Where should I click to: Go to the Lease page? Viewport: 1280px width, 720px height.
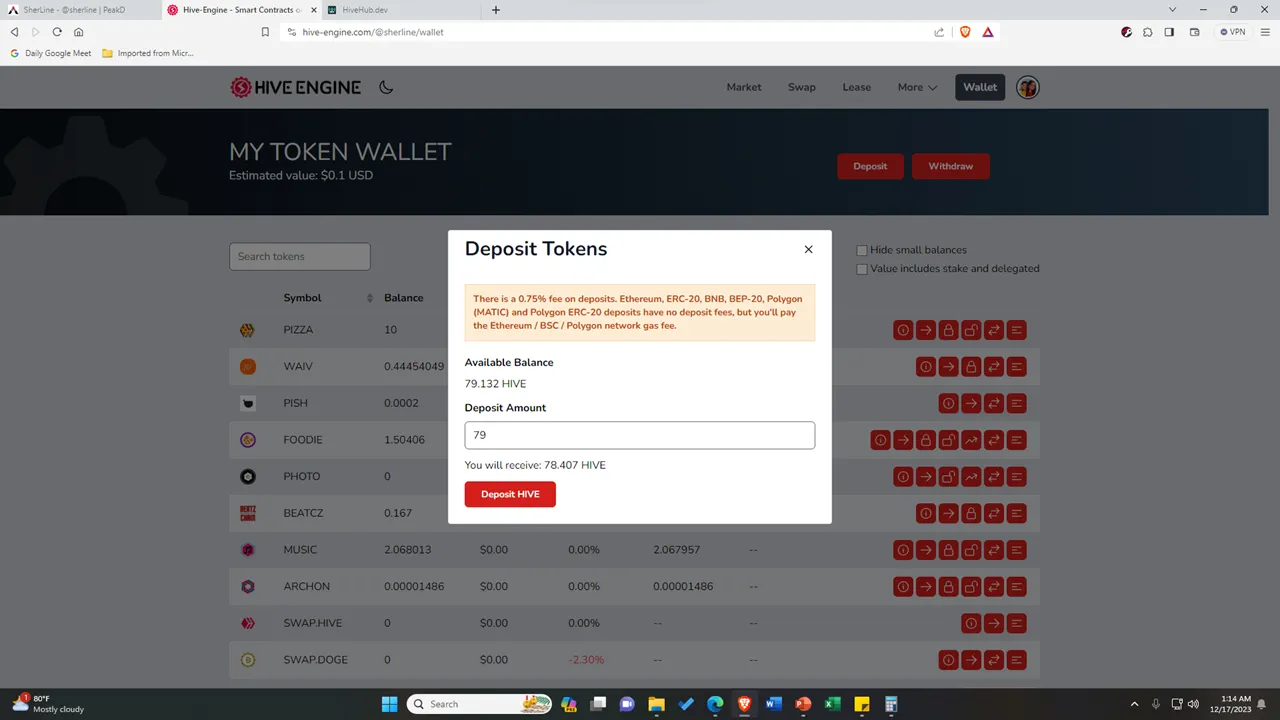[857, 87]
